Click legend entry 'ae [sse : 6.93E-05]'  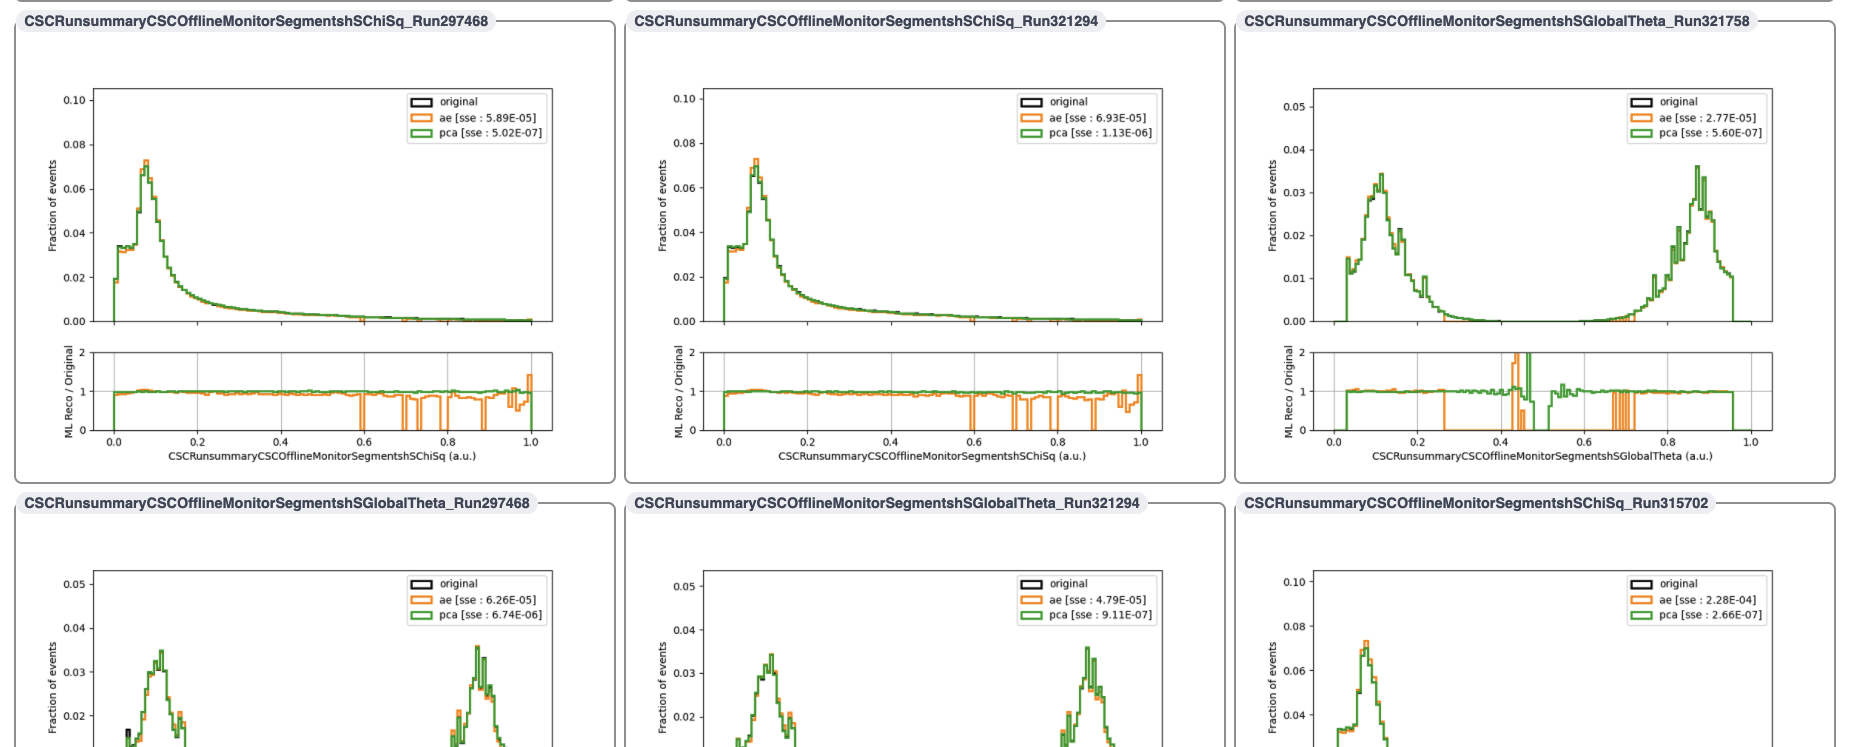point(1097,118)
